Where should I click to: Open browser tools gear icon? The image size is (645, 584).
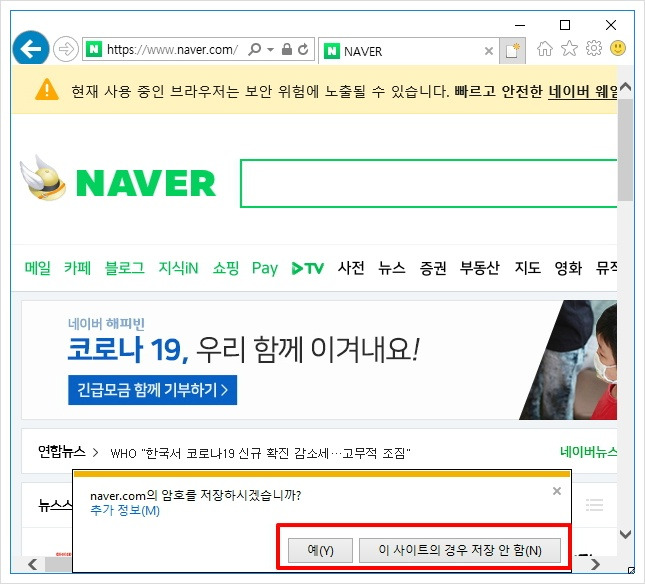594,49
